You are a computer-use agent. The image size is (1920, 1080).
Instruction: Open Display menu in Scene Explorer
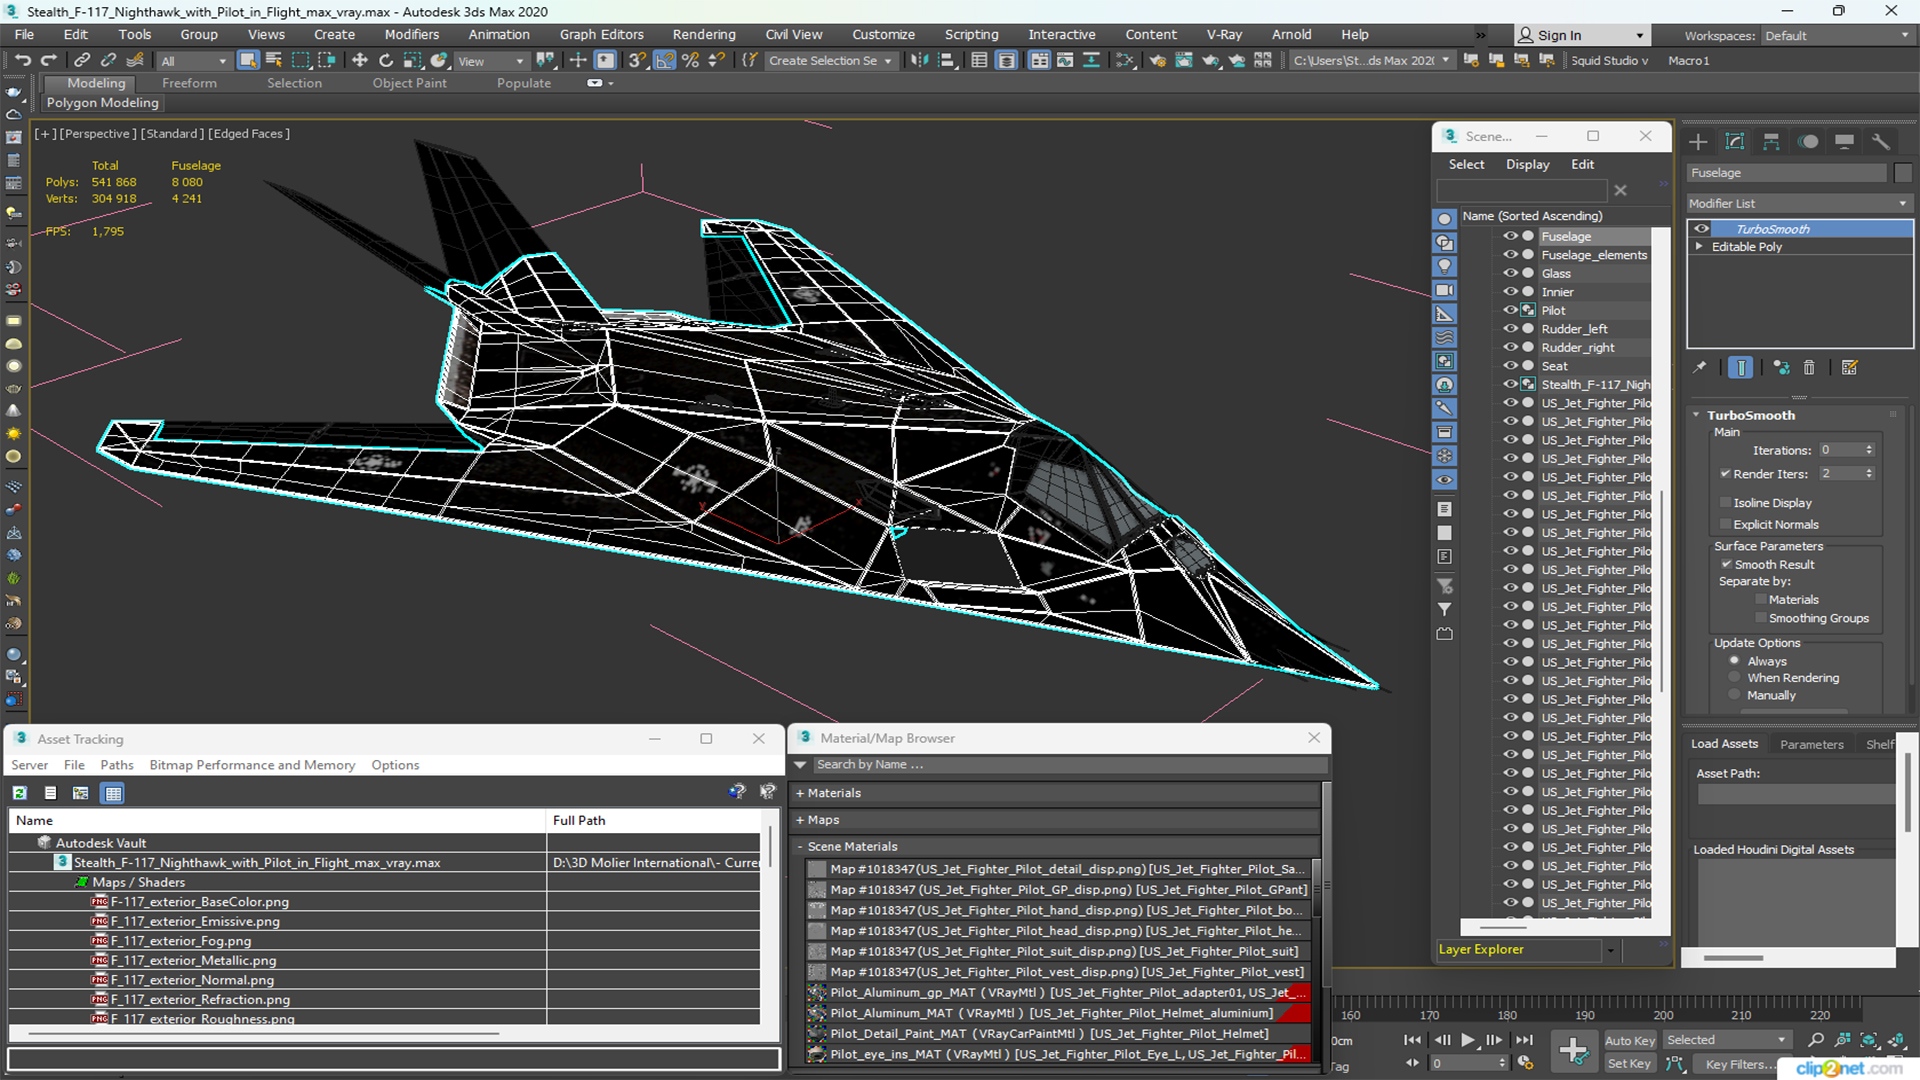[x=1528, y=164]
